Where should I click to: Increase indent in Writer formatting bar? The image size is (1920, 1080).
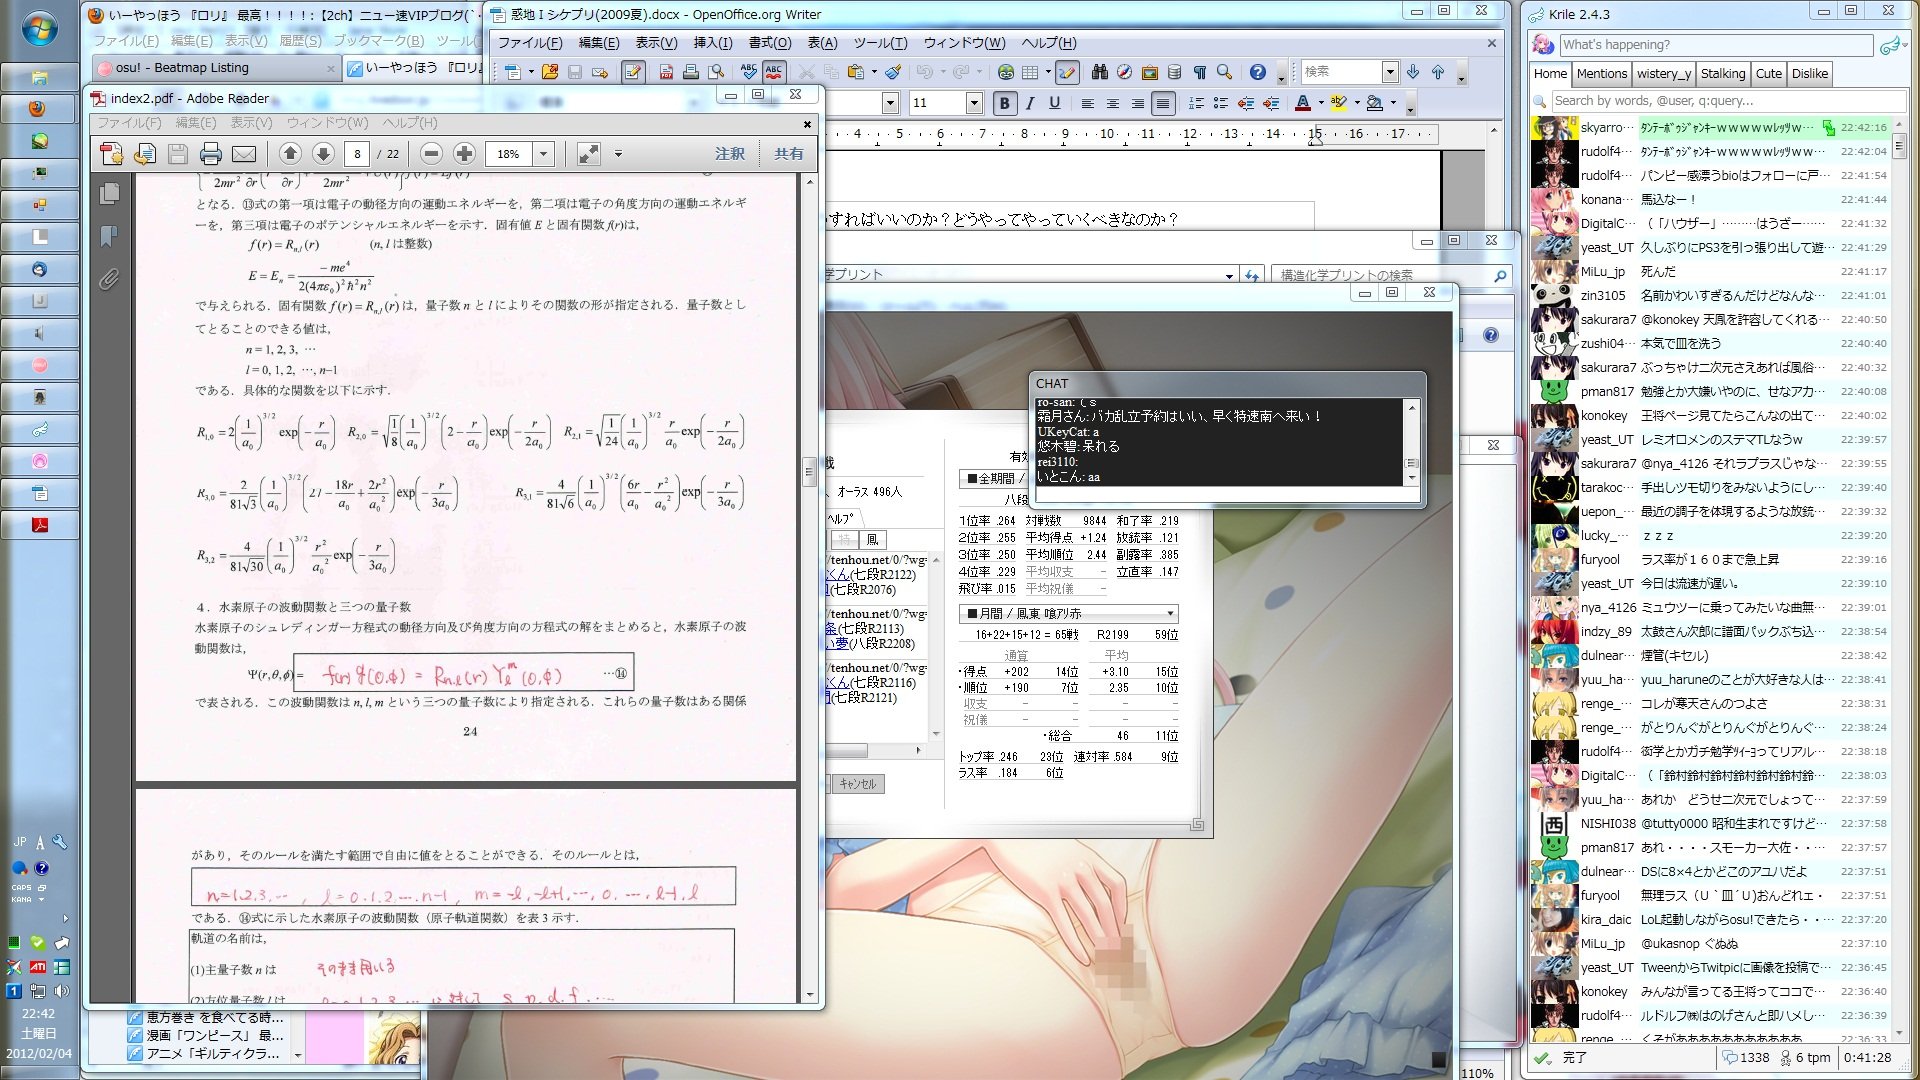tap(1271, 103)
